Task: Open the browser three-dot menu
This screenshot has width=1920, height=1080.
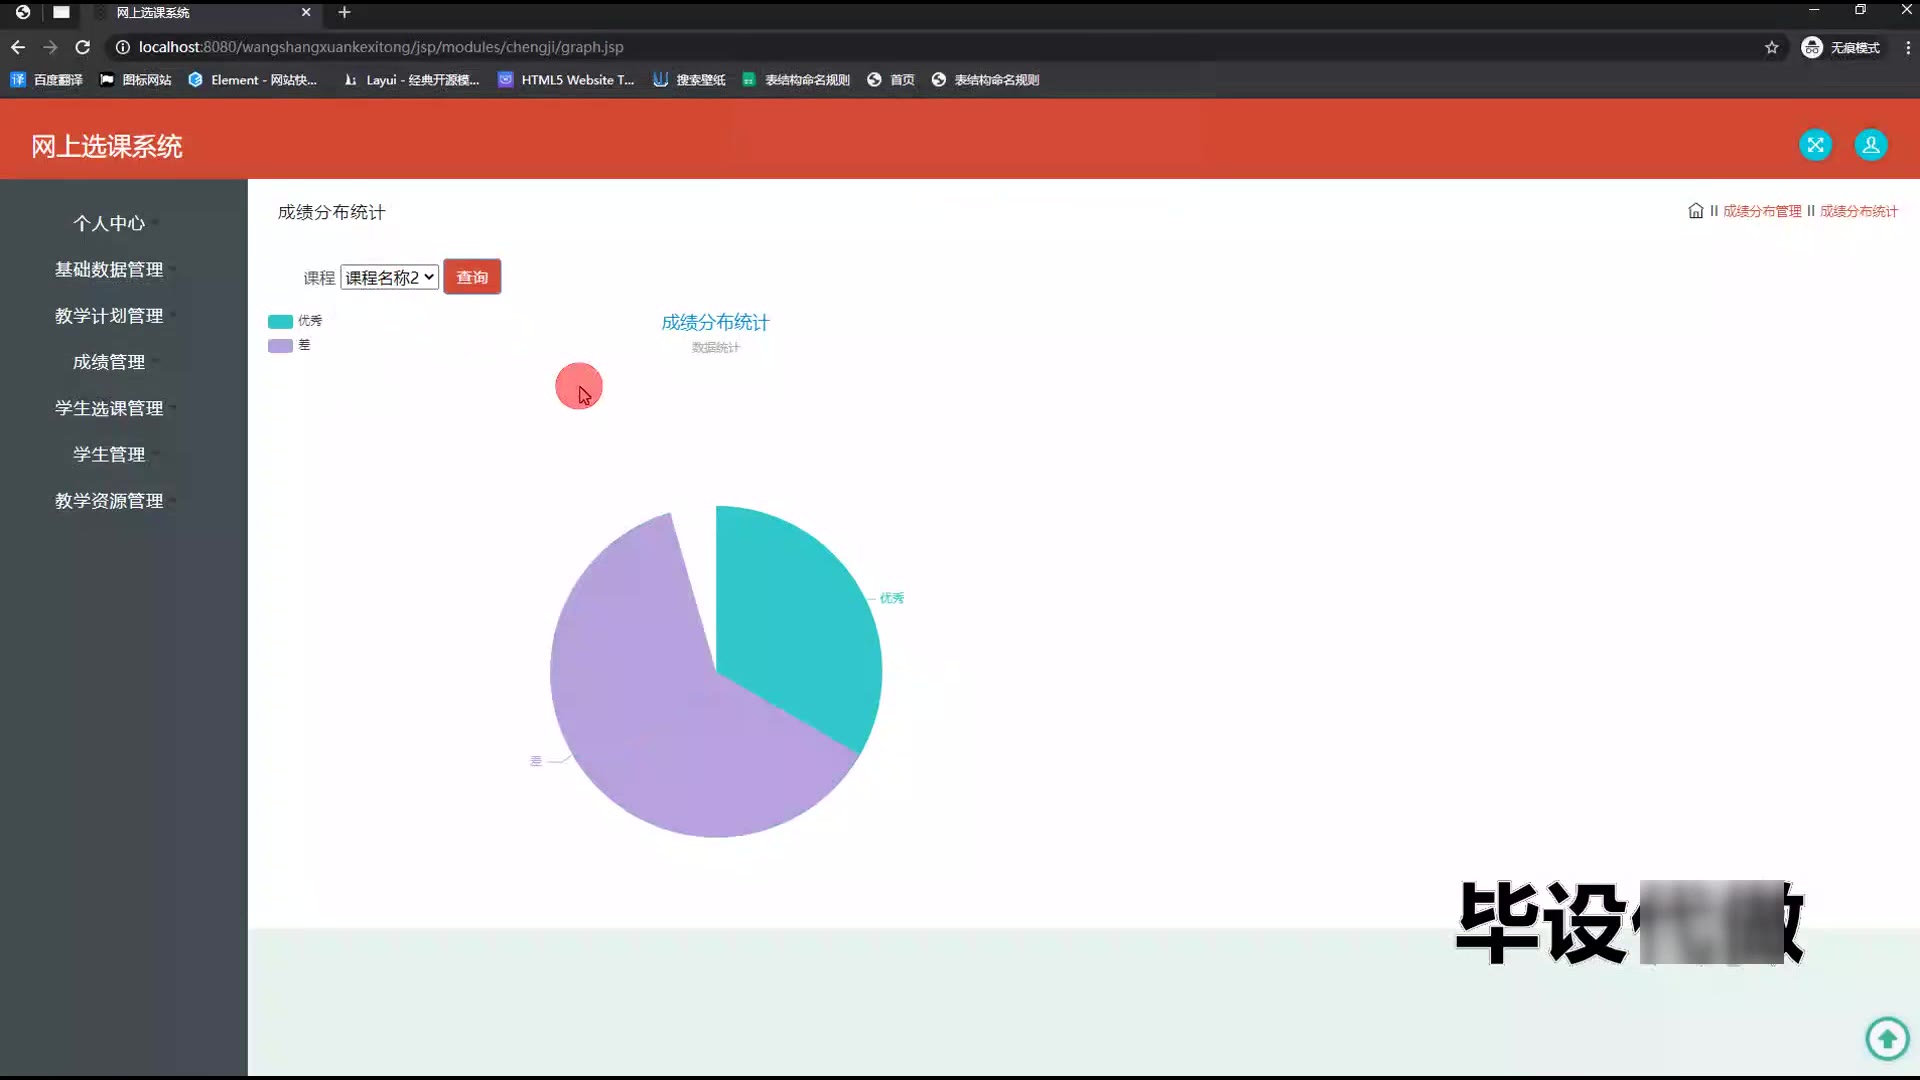Action: pyautogui.click(x=1907, y=47)
